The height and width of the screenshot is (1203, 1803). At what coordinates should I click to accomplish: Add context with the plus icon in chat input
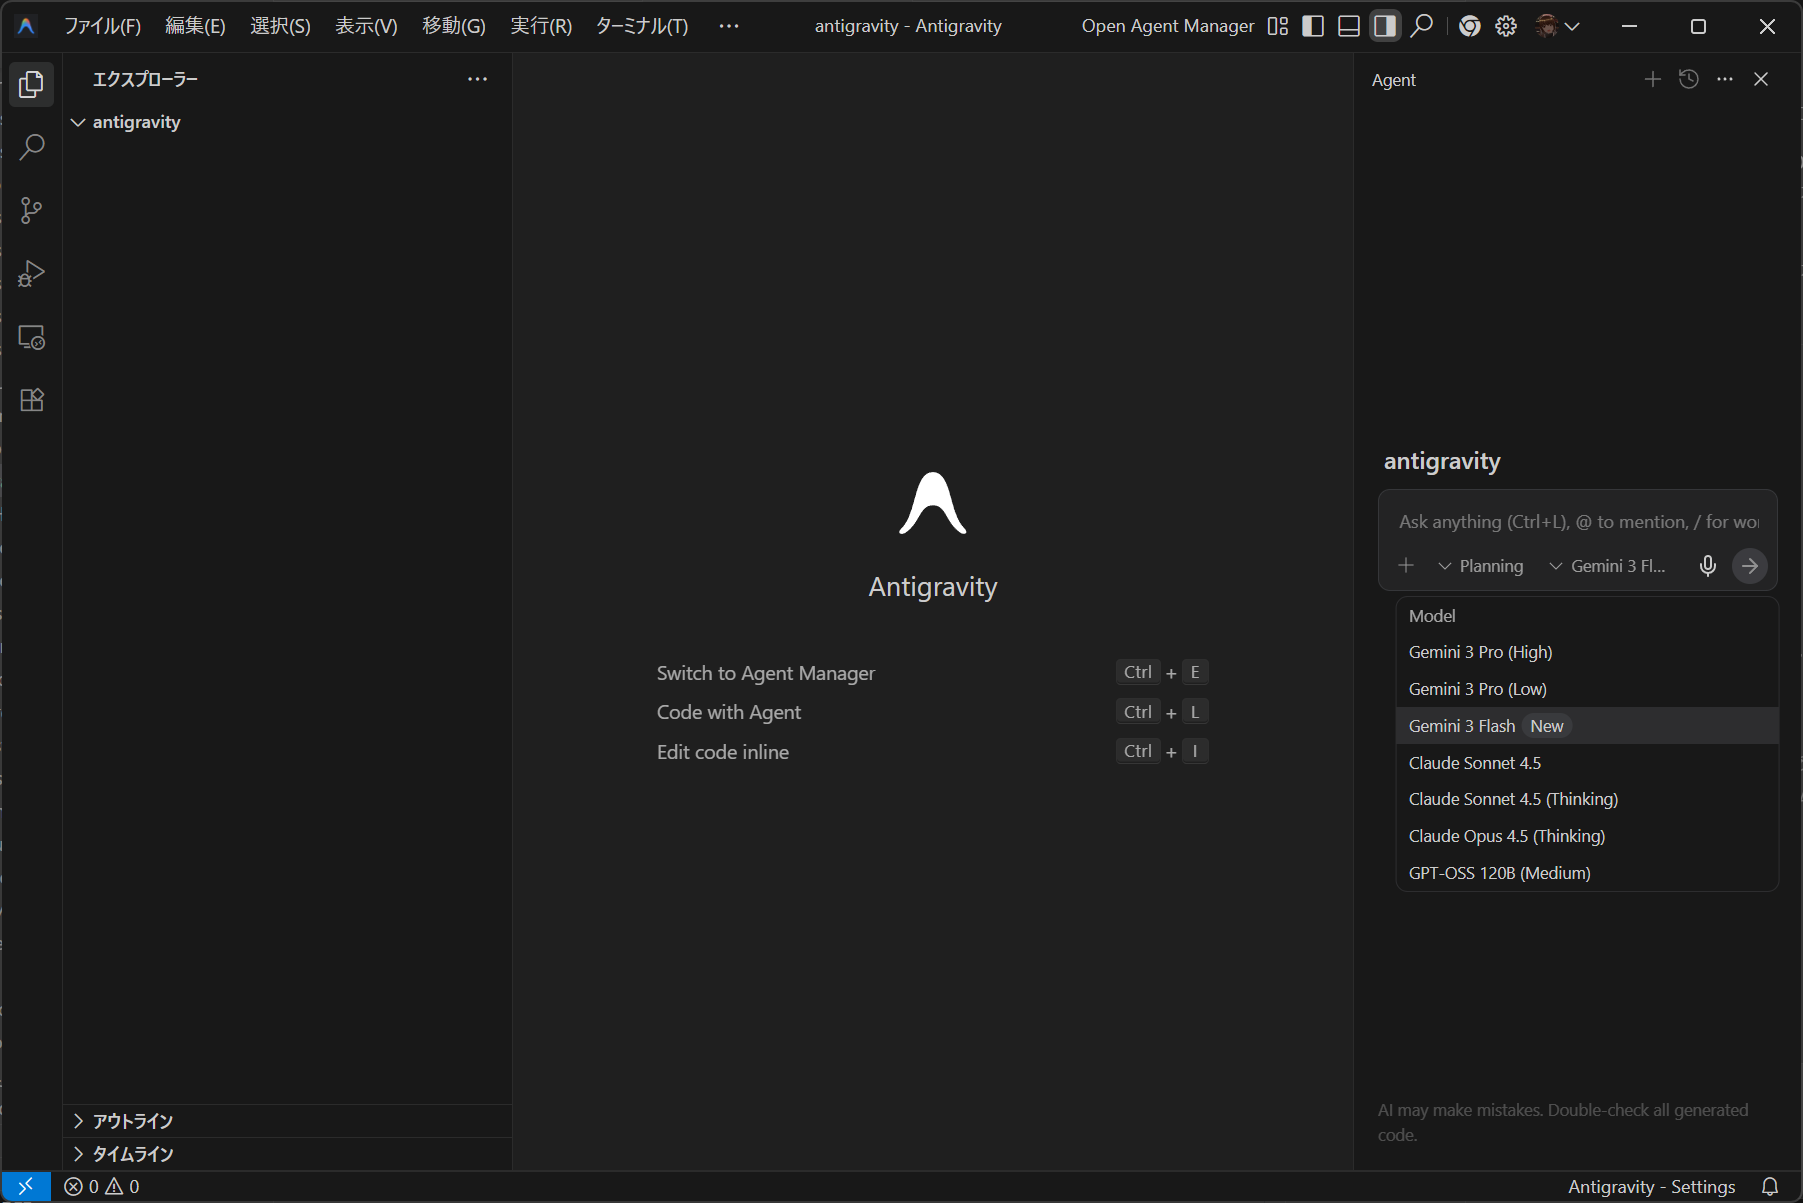1406,565
